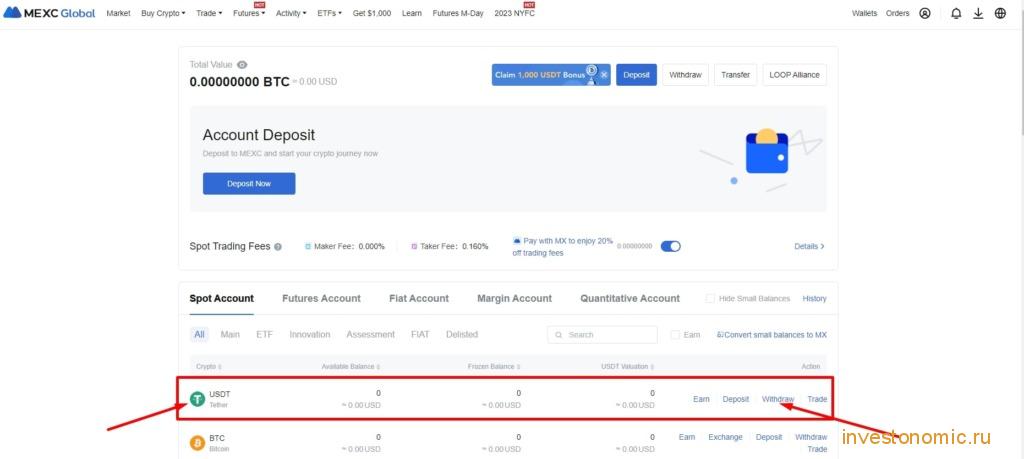Image resolution: width=1024 pixels, height=459 pixels.
Task: Open the MEXC Global logo home link
Action: 49,13
